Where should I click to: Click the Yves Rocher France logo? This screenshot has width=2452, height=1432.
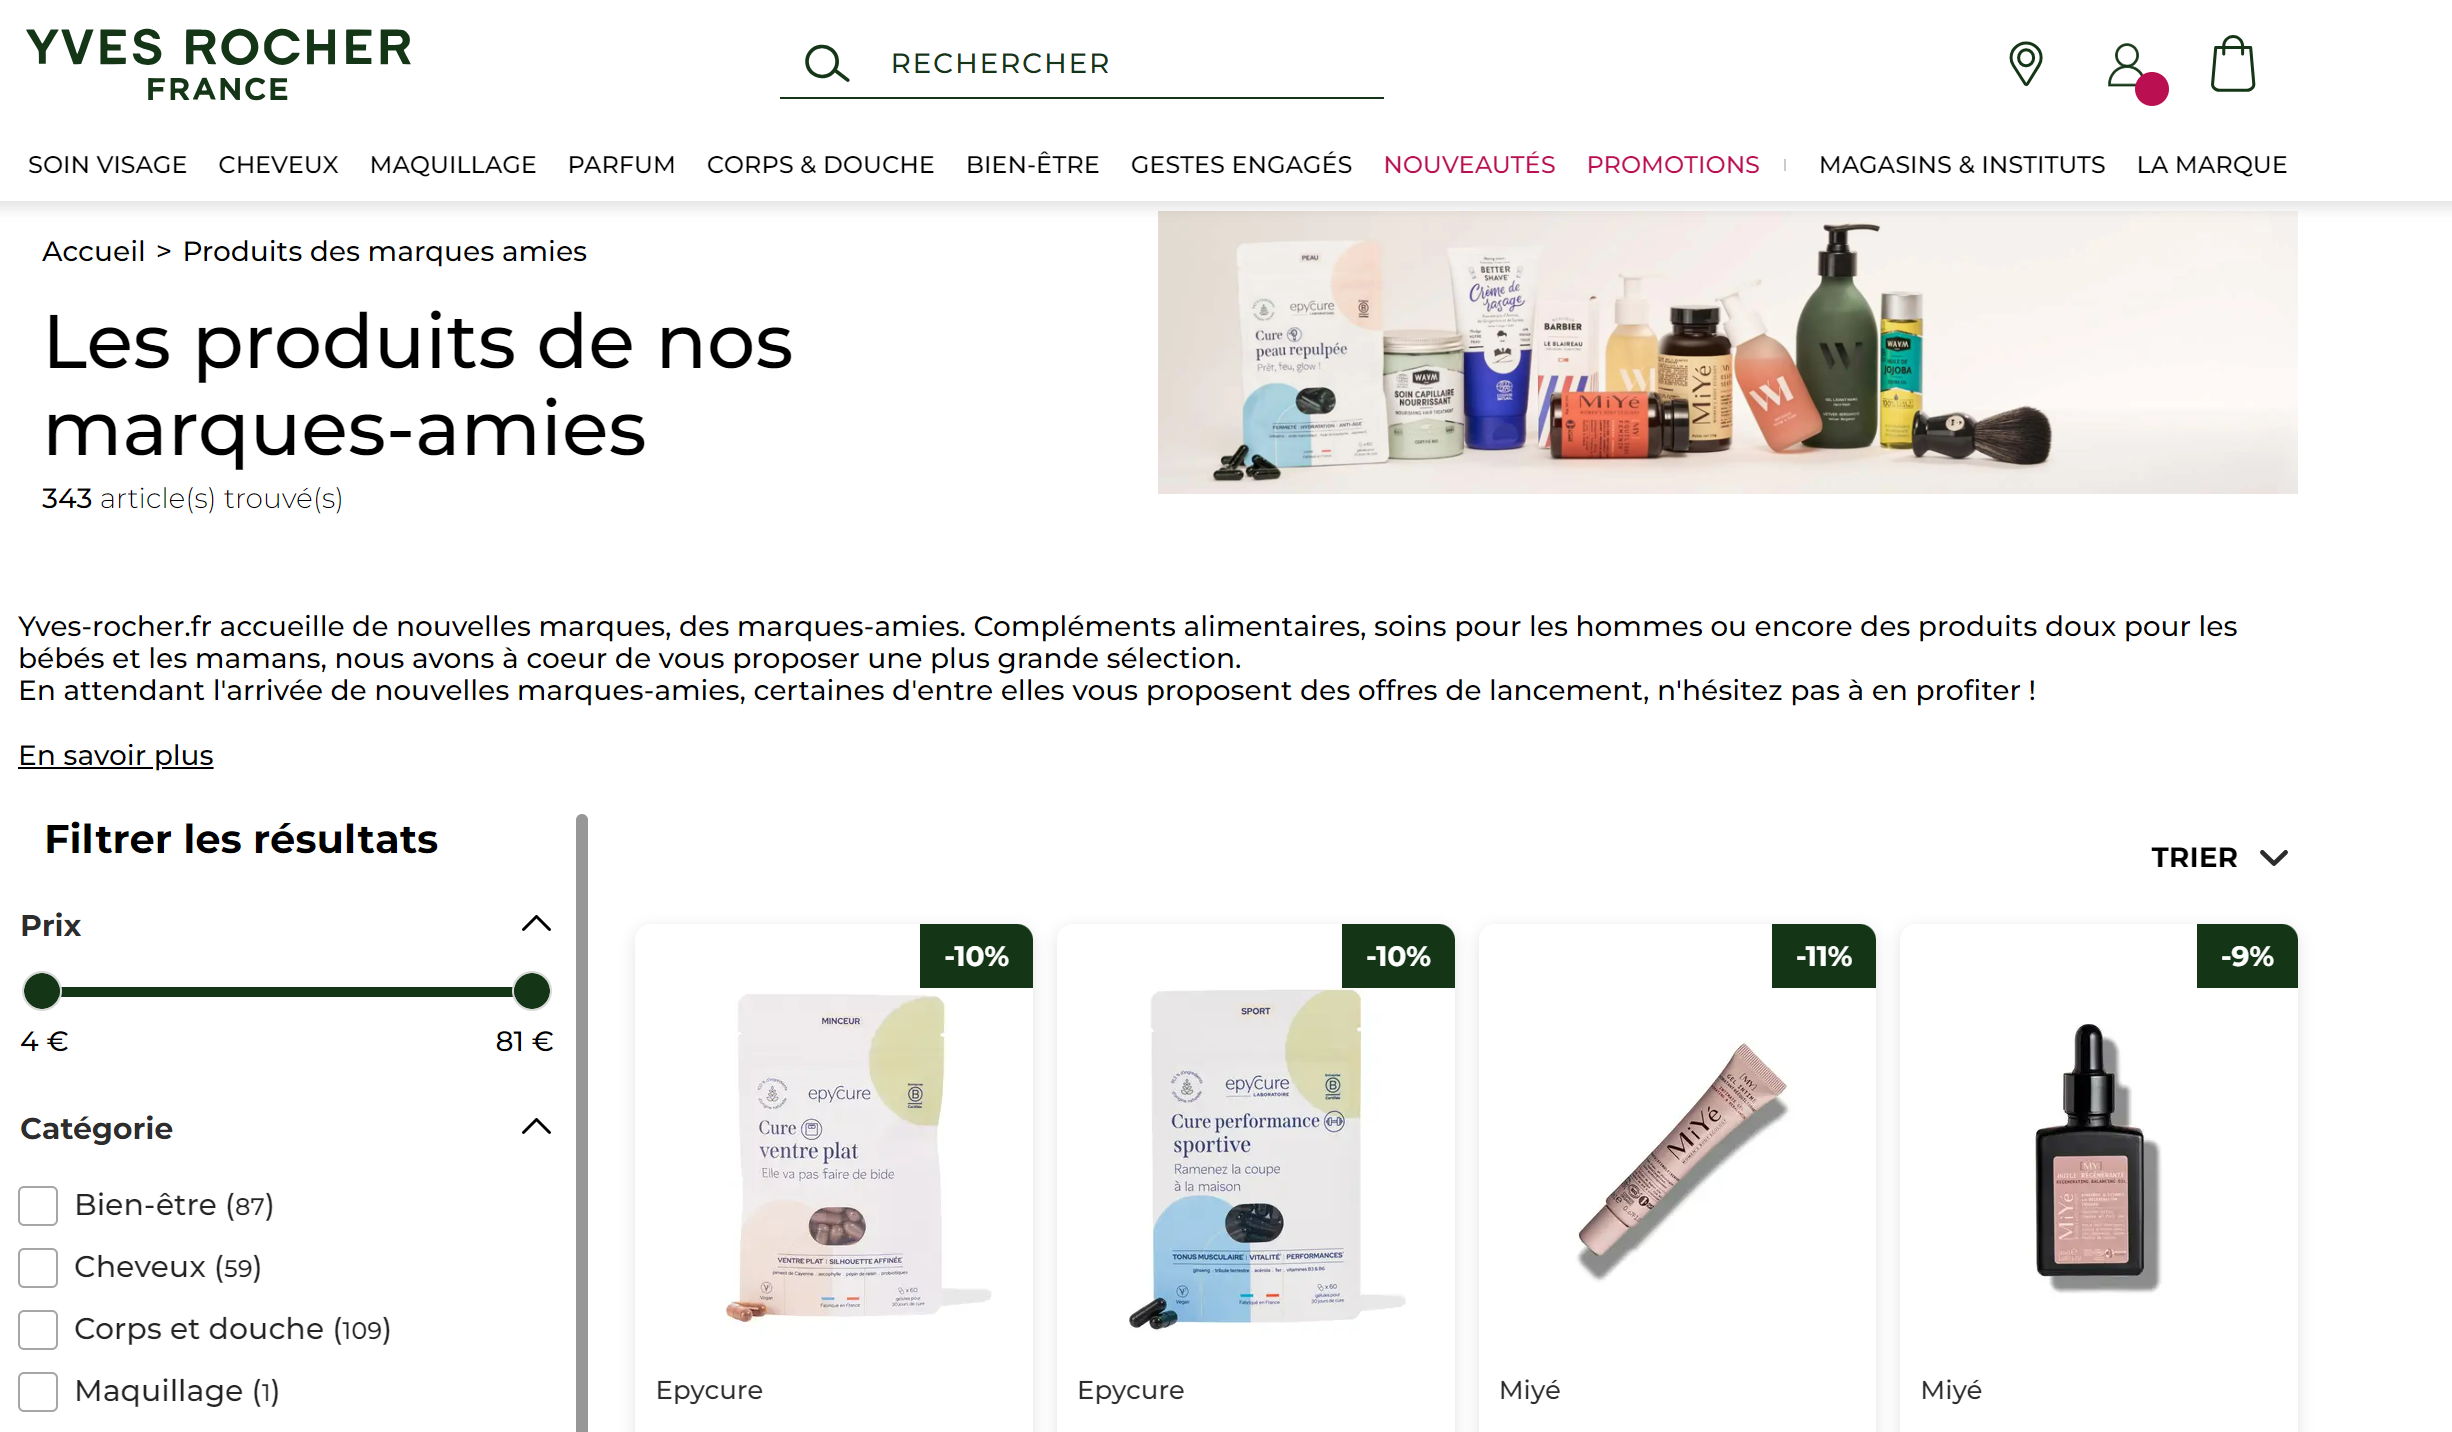(219, 64)
